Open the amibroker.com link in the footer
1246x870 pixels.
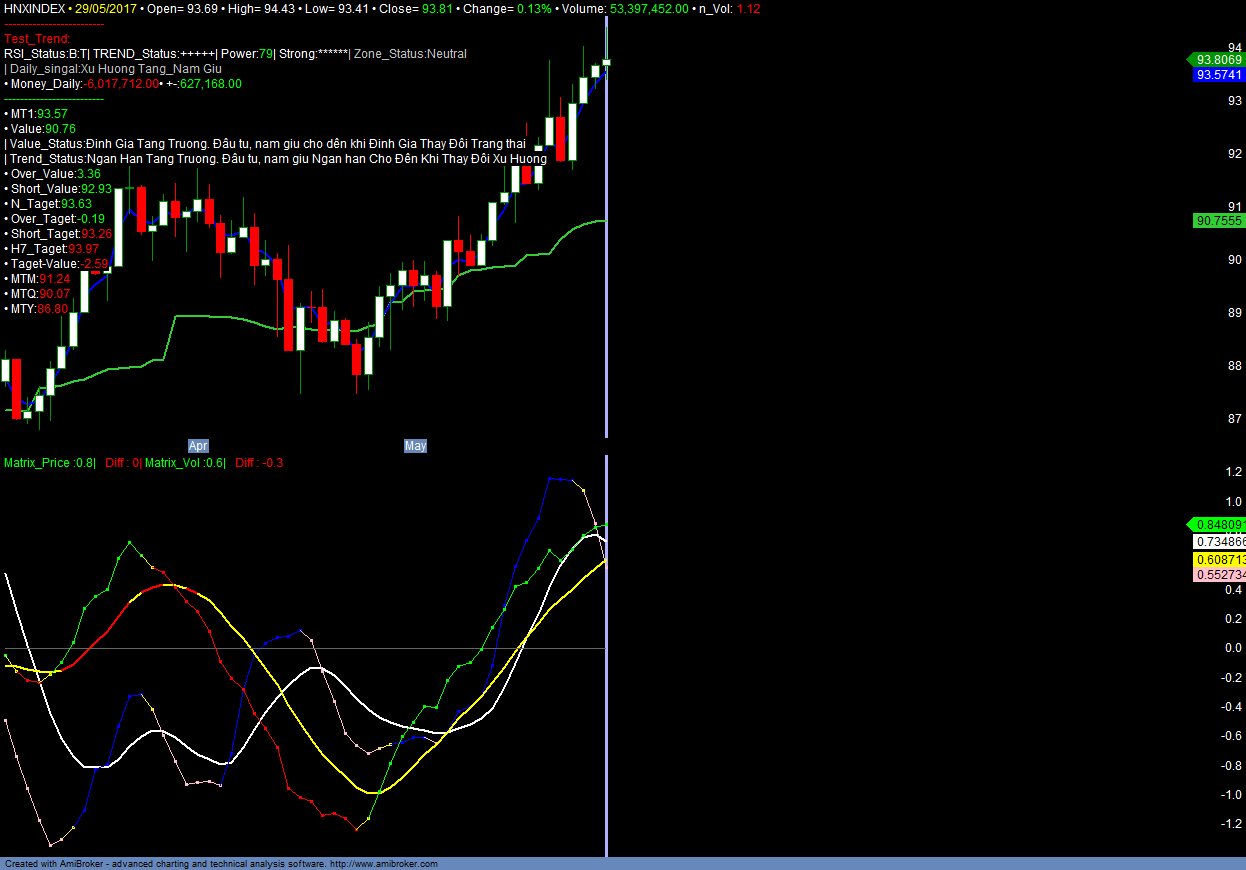coord(383,864)
